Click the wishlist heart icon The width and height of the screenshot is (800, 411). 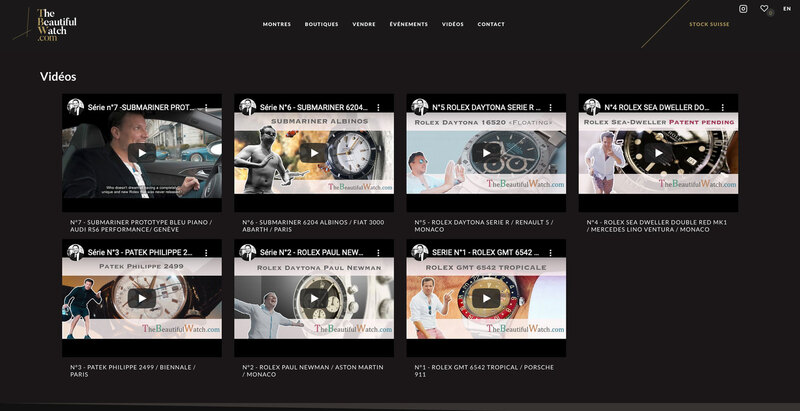[765, 9]
